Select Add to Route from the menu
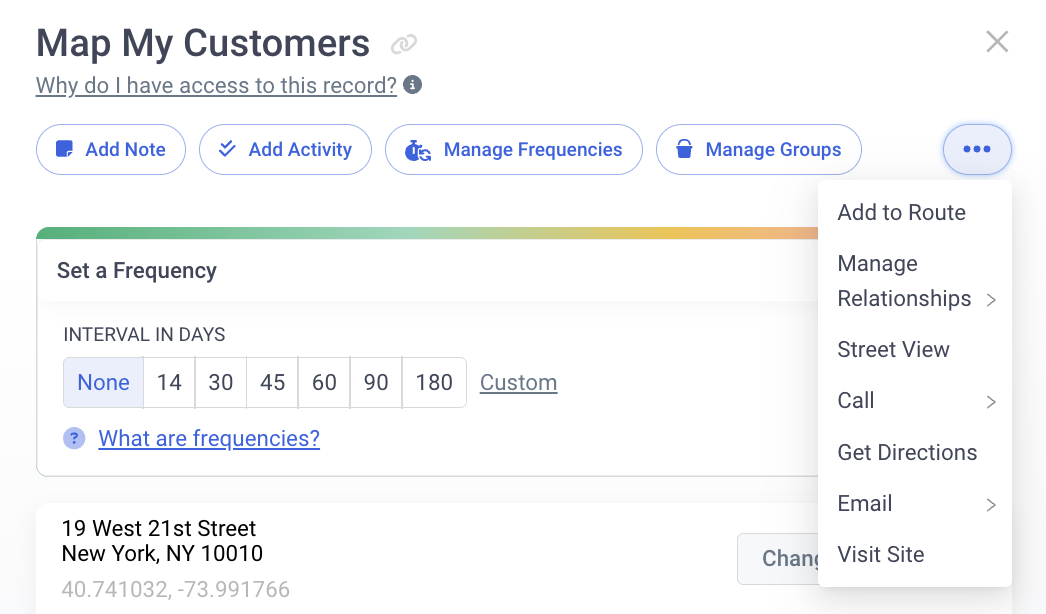 [915, 212]
